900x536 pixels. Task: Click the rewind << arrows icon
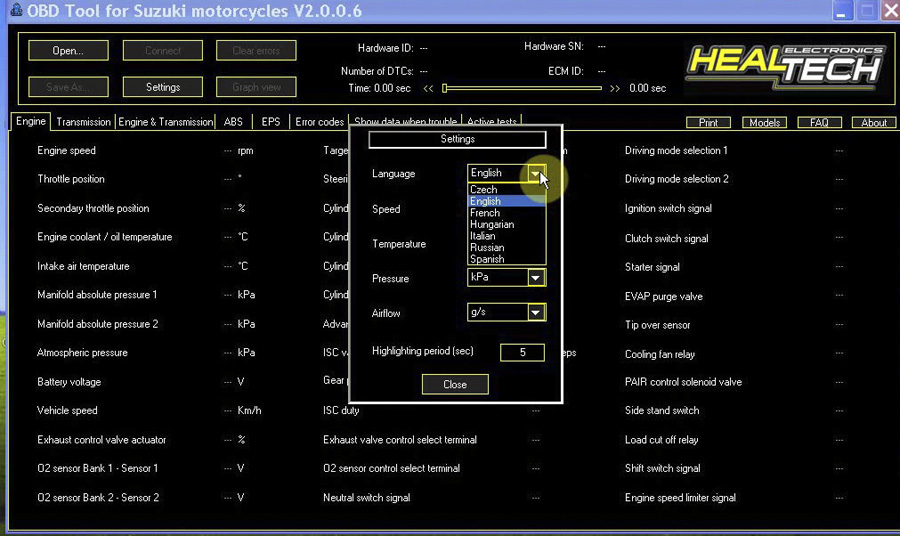(x=428, y=88)
